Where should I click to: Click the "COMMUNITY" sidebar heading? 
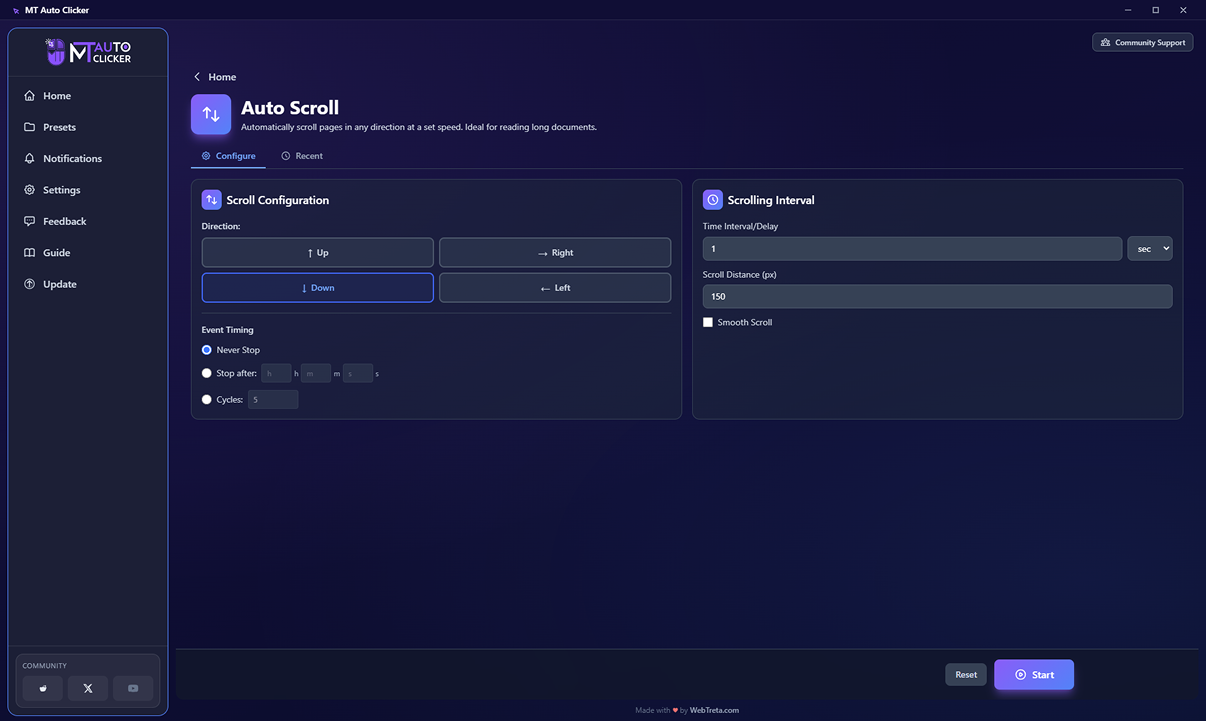pos(45,666)
